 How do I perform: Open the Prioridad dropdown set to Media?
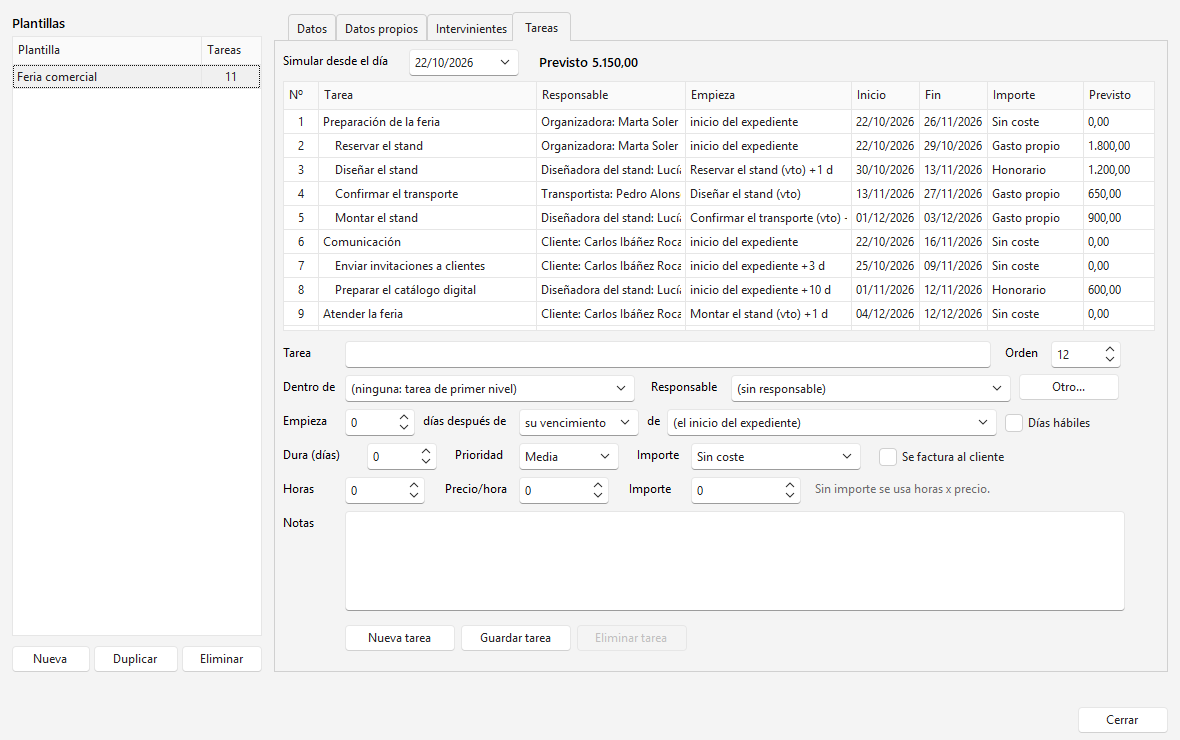coord(568,456)
